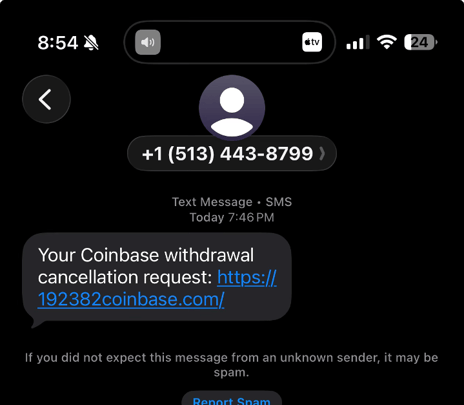Open the contact avatar silhouette

point(232,108)
